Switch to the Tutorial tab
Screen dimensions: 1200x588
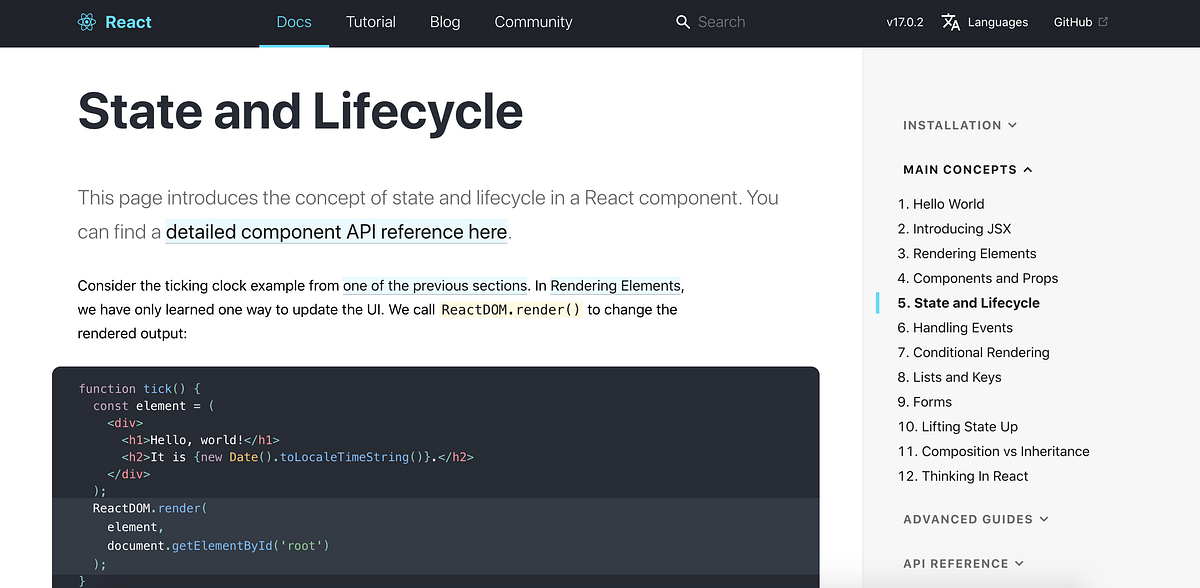pos(371,21)
